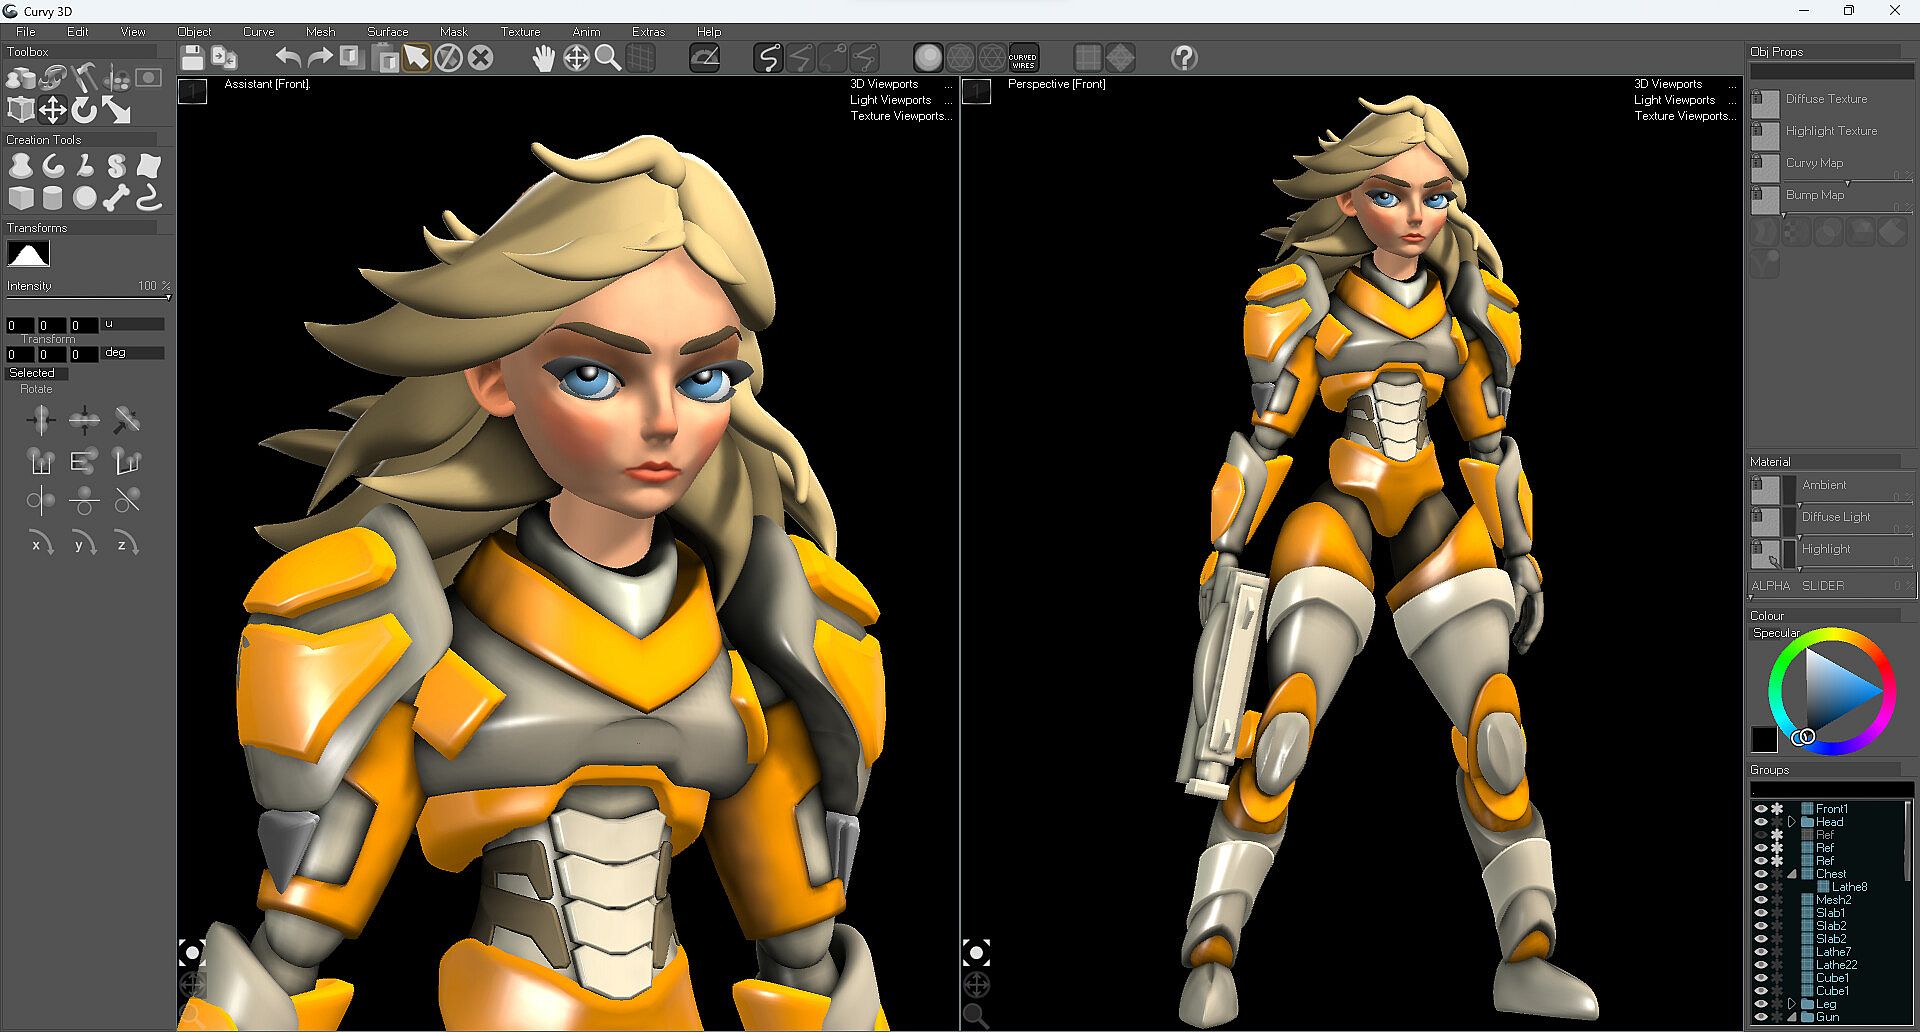Open the Texture menu
Image resolution: width=1920 pixels, height=1032 pixels.
coord(520,32)
